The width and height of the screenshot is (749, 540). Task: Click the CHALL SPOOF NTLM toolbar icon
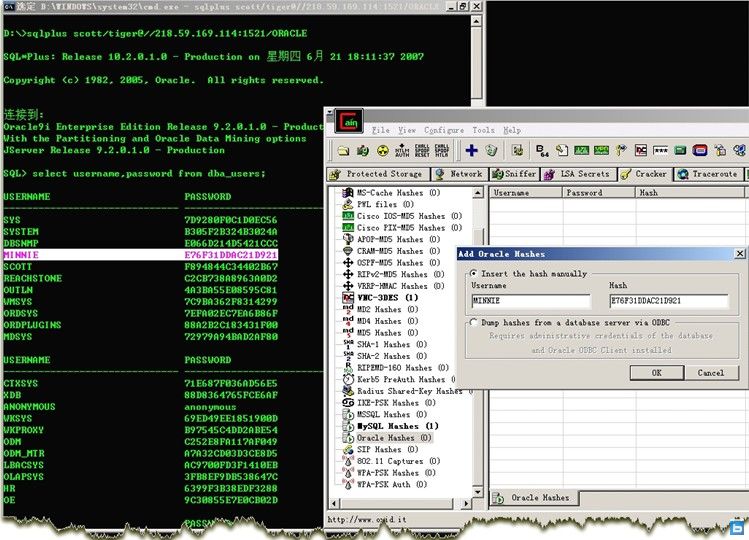[441, 151]
